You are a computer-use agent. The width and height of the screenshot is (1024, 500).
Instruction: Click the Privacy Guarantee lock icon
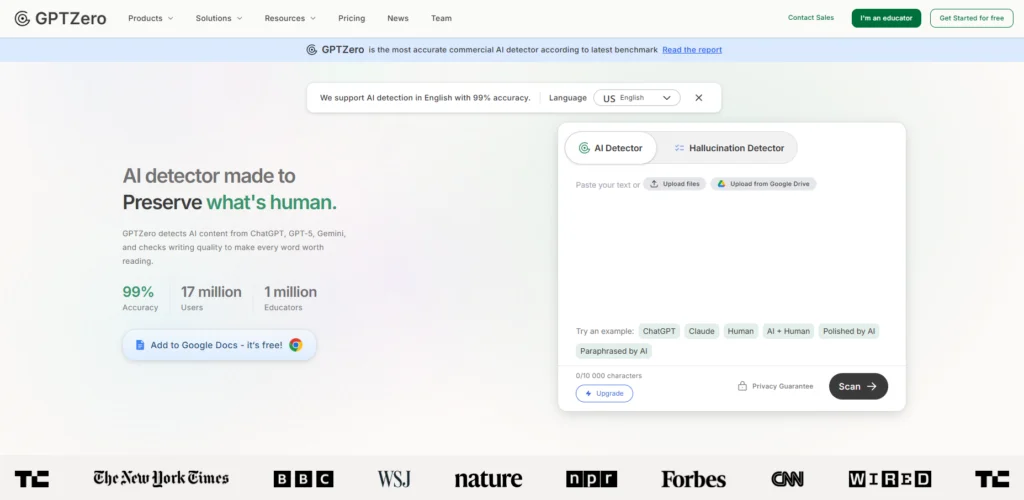(742, 386)
